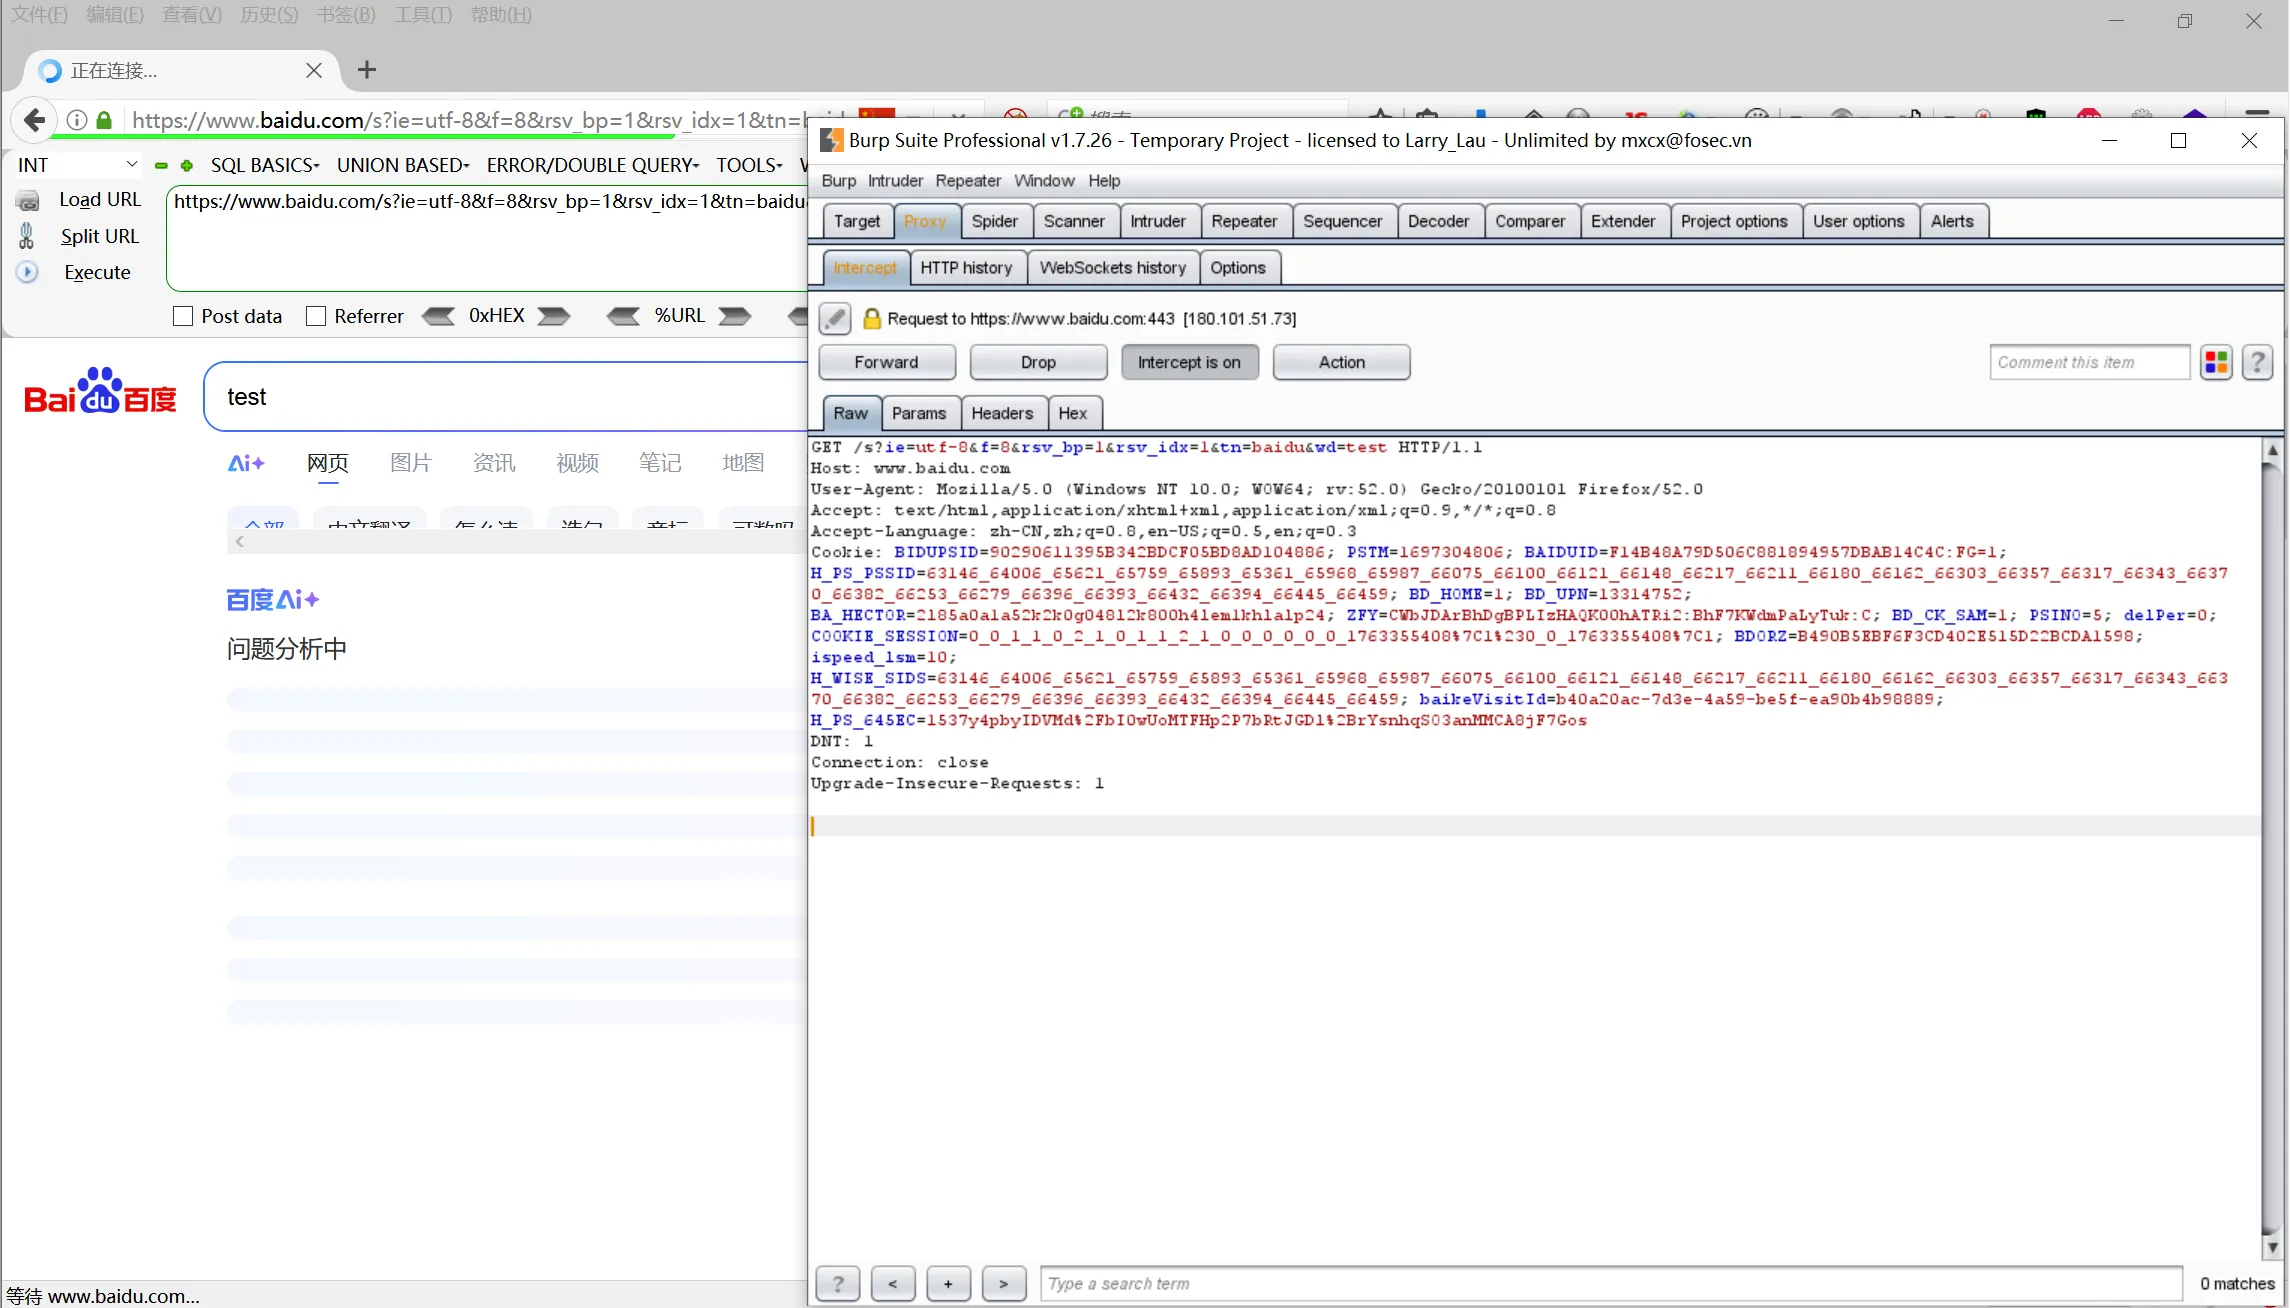Click the left arrow before 0xHEX
Screen dimensions: 2290x1308
point(438,316)
